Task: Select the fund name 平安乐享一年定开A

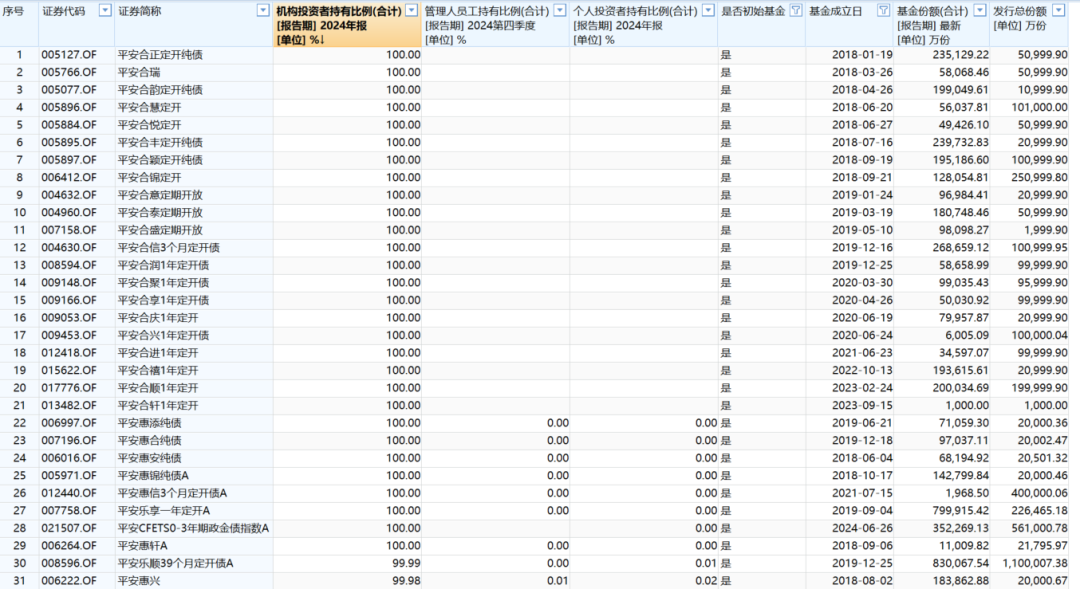Action: (x=164, y=510)
